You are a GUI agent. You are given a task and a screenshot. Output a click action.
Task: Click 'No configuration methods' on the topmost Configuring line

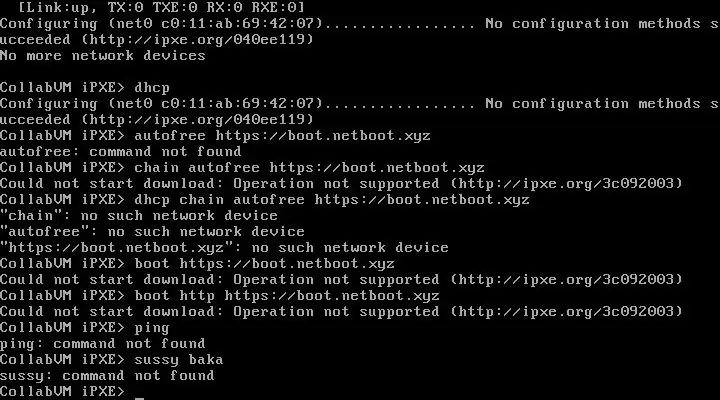click(592, 23)
